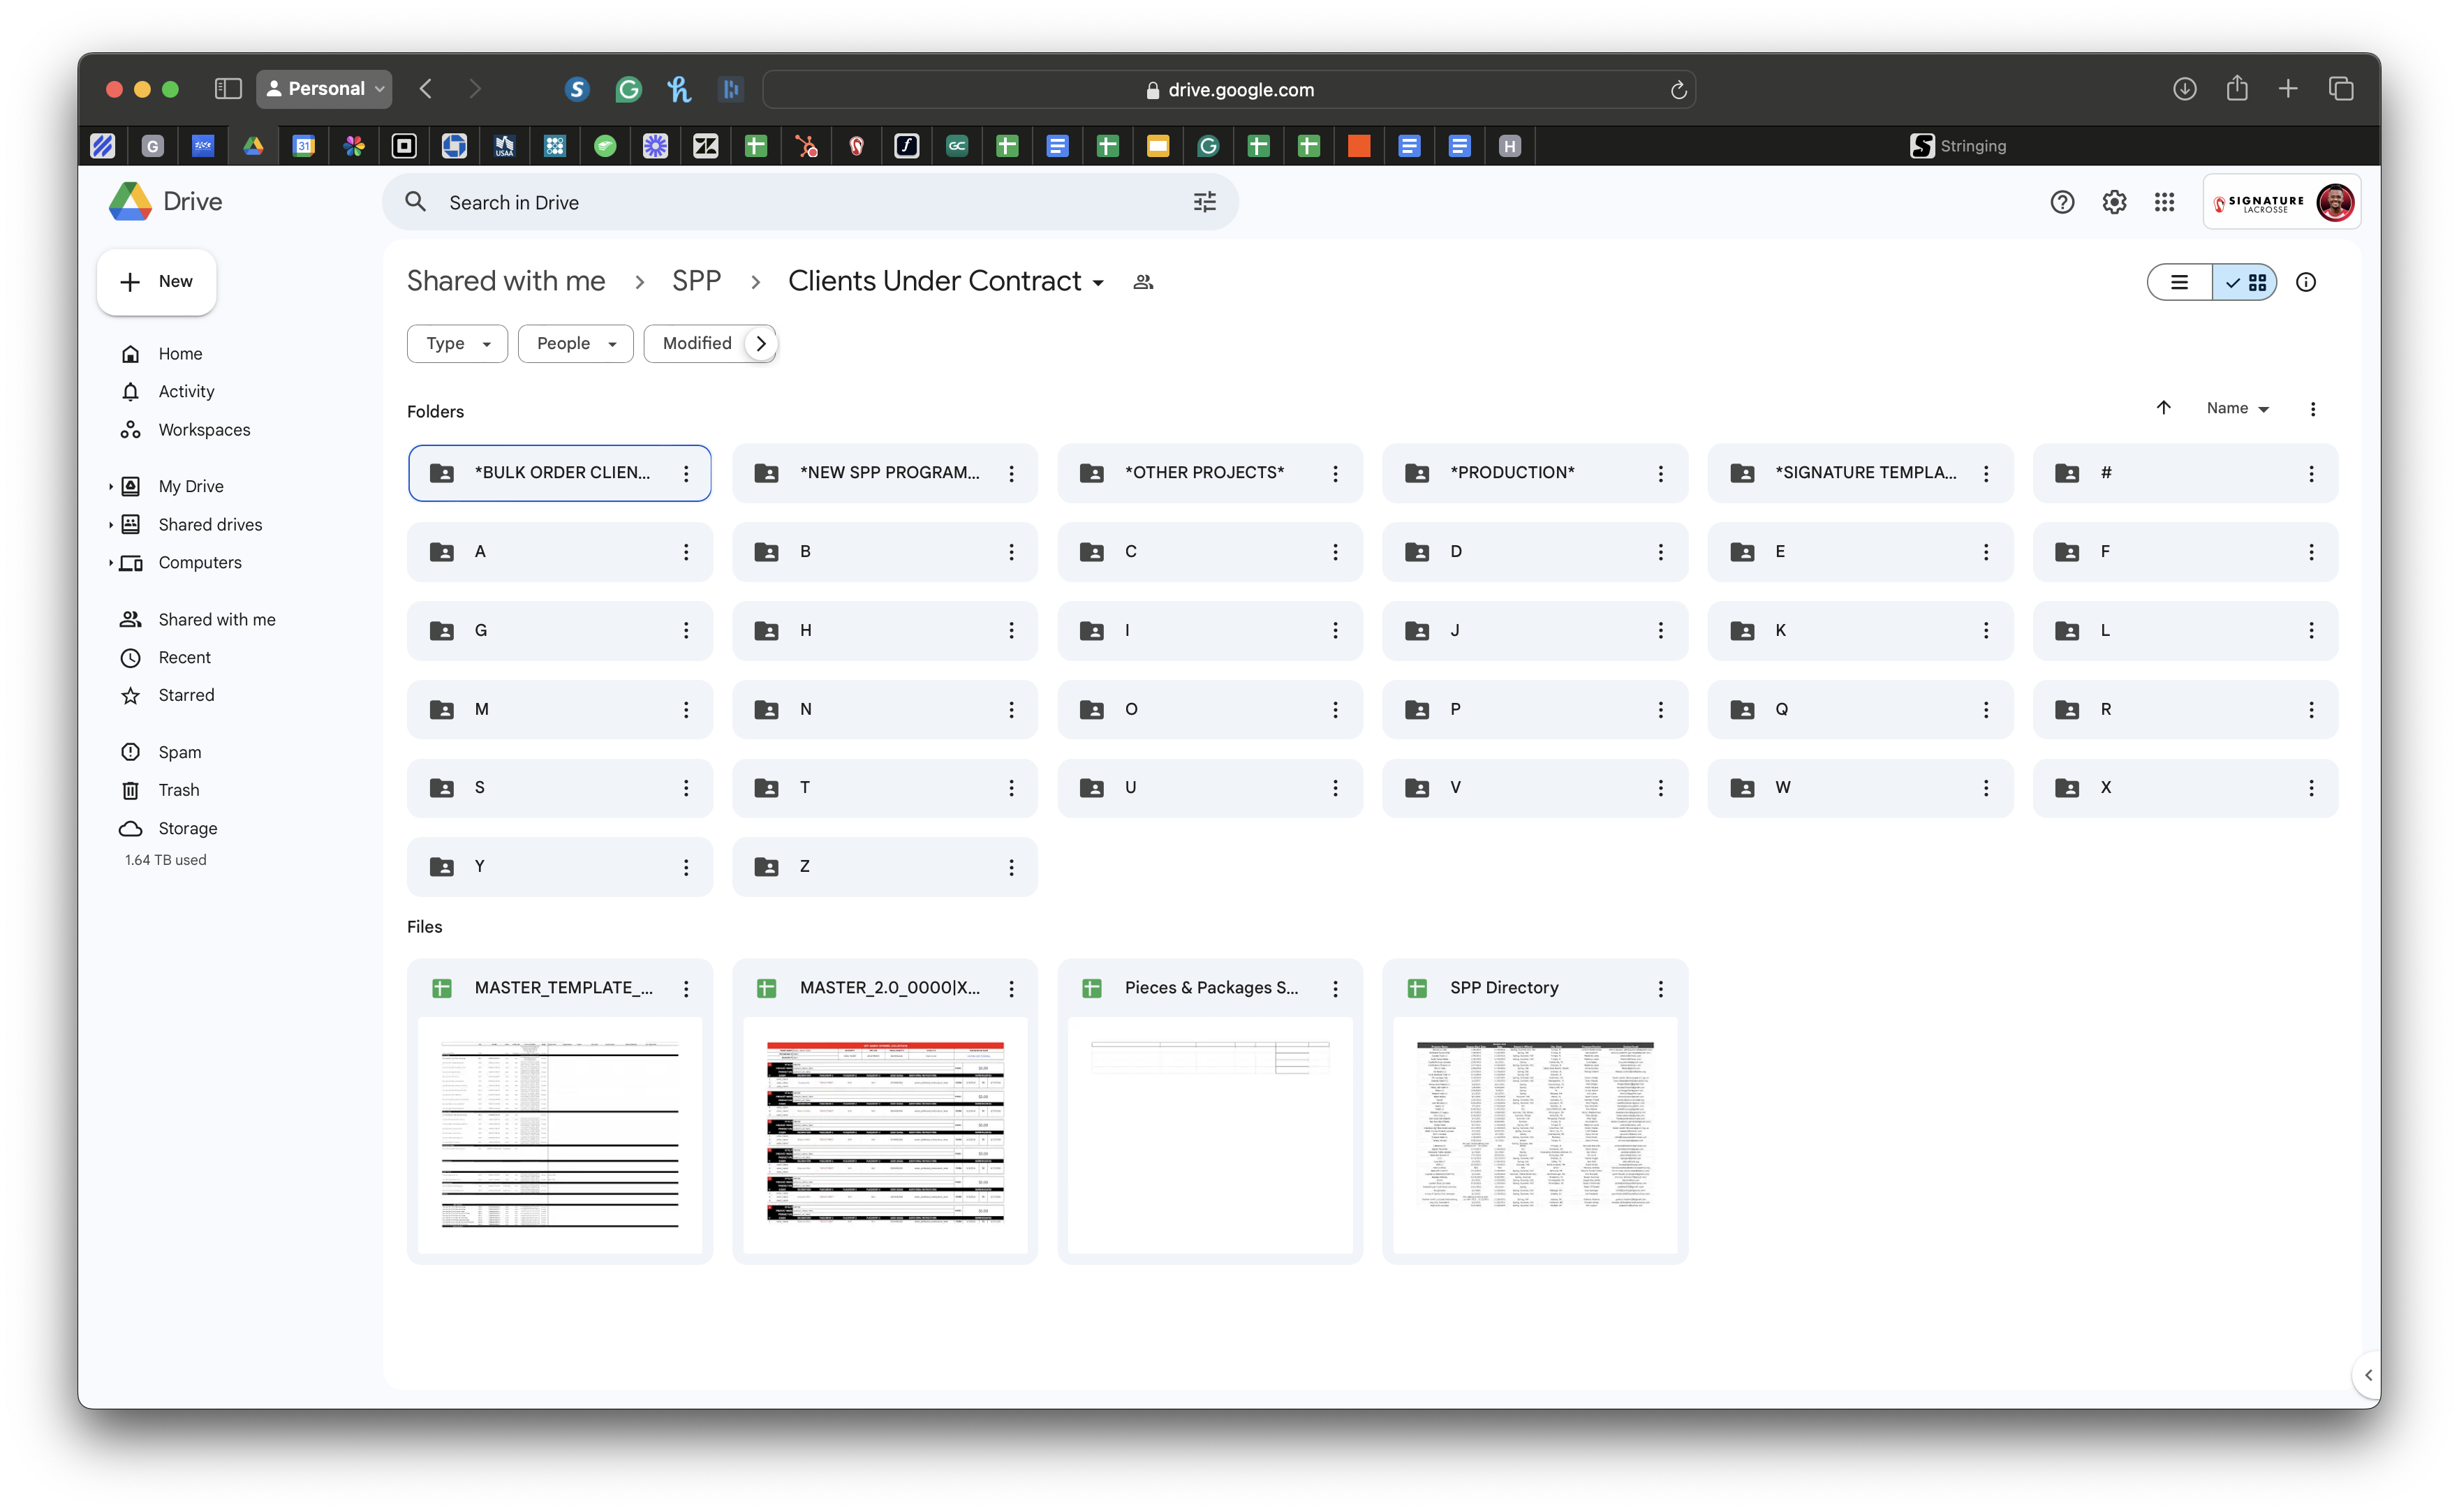This screenshot has width=2459, height=1512.
Task: Open more actions for *PRODUCTION* folder
Action: click(x=1660, y=473)
